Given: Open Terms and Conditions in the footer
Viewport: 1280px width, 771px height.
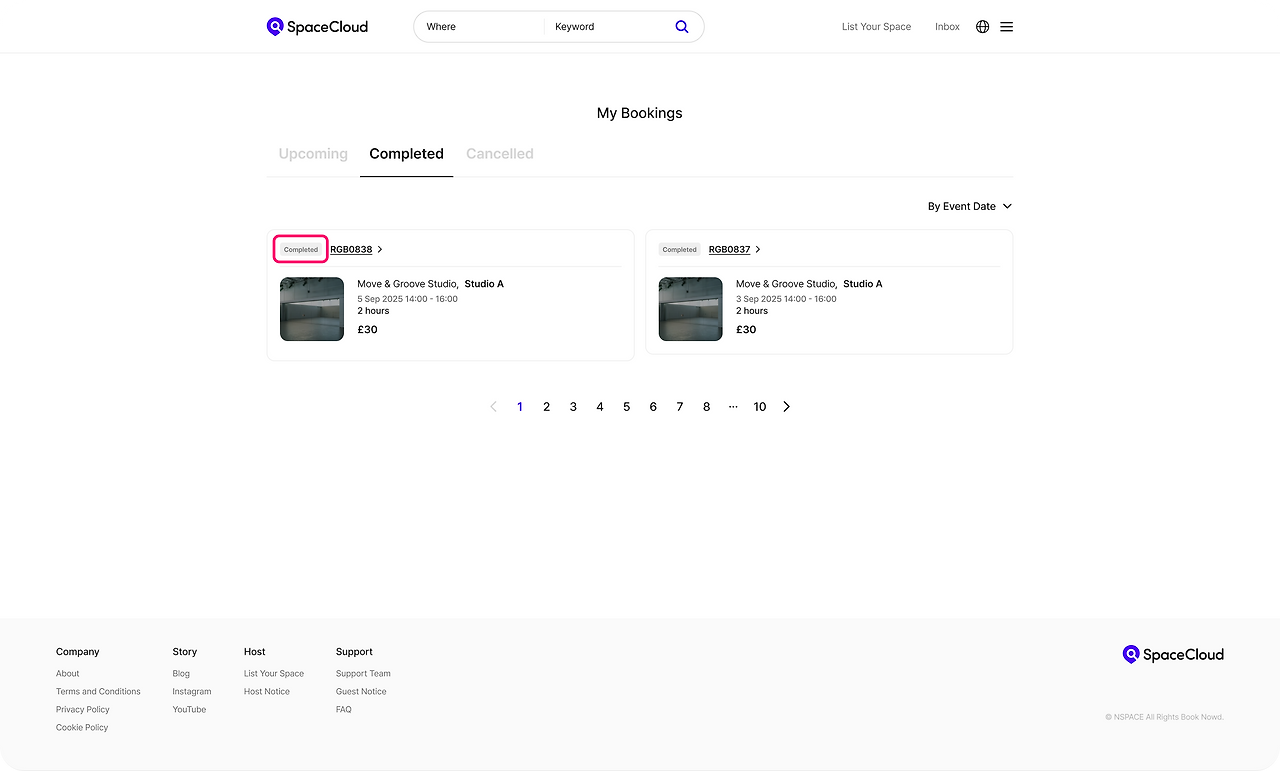Looking at the screenshot, I should [x=98, y=692].
